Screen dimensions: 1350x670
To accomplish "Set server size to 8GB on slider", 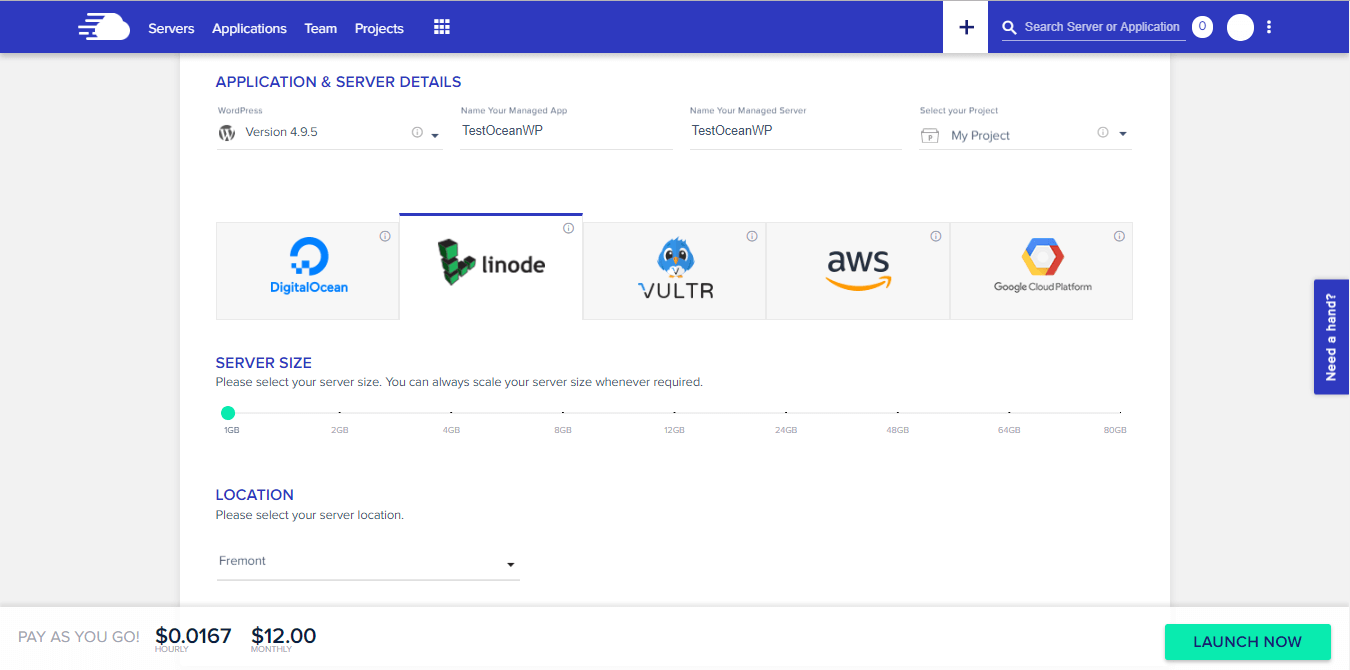I will pyautogui.click(x=563, y=413).
